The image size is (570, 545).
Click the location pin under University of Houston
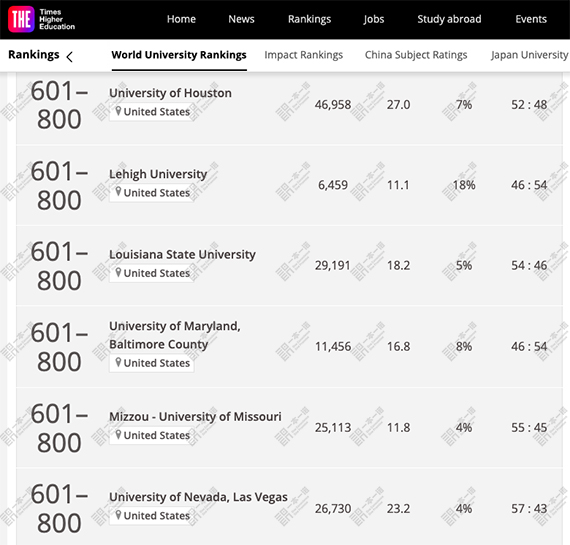118,111
